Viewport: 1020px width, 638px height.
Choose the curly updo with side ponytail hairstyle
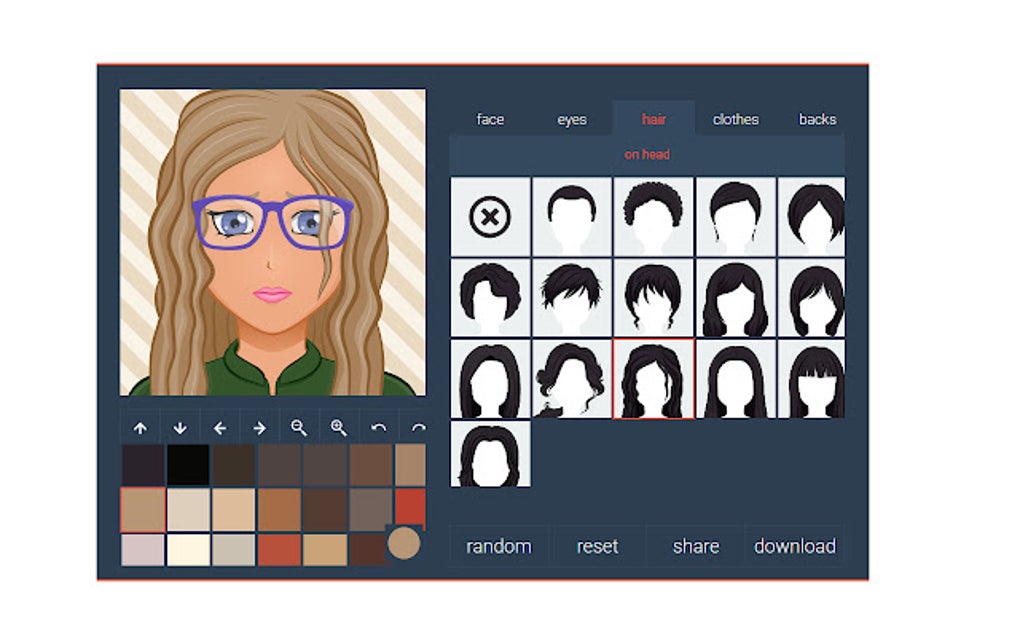tap(572, 379)
